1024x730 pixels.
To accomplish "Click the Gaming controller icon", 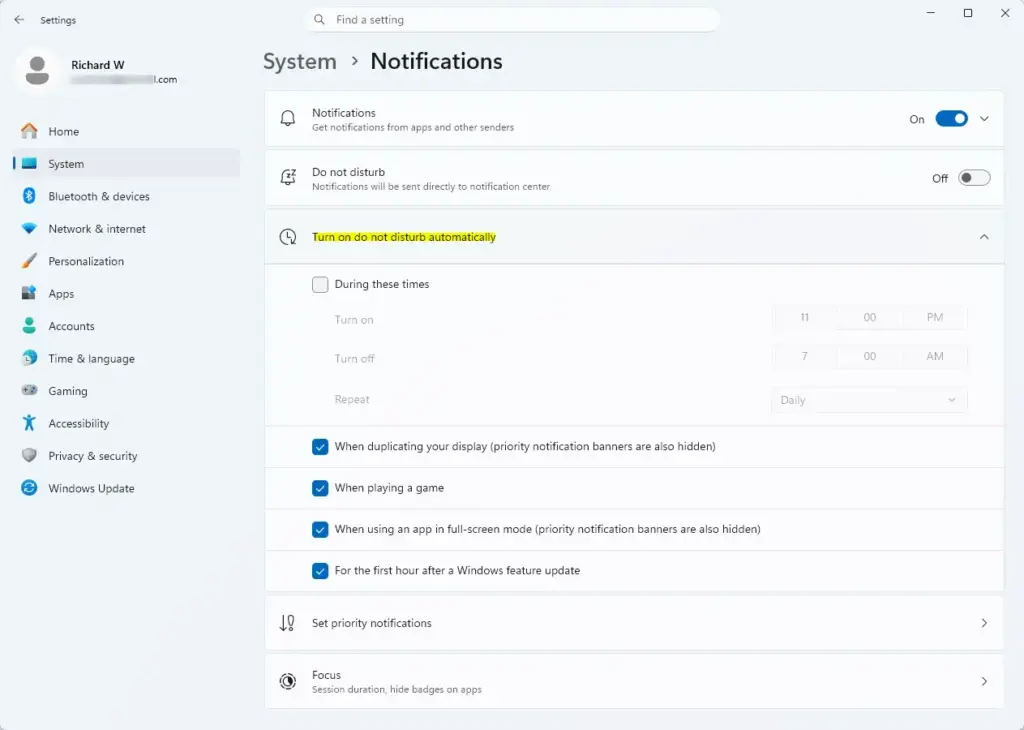I will (29, 390).
